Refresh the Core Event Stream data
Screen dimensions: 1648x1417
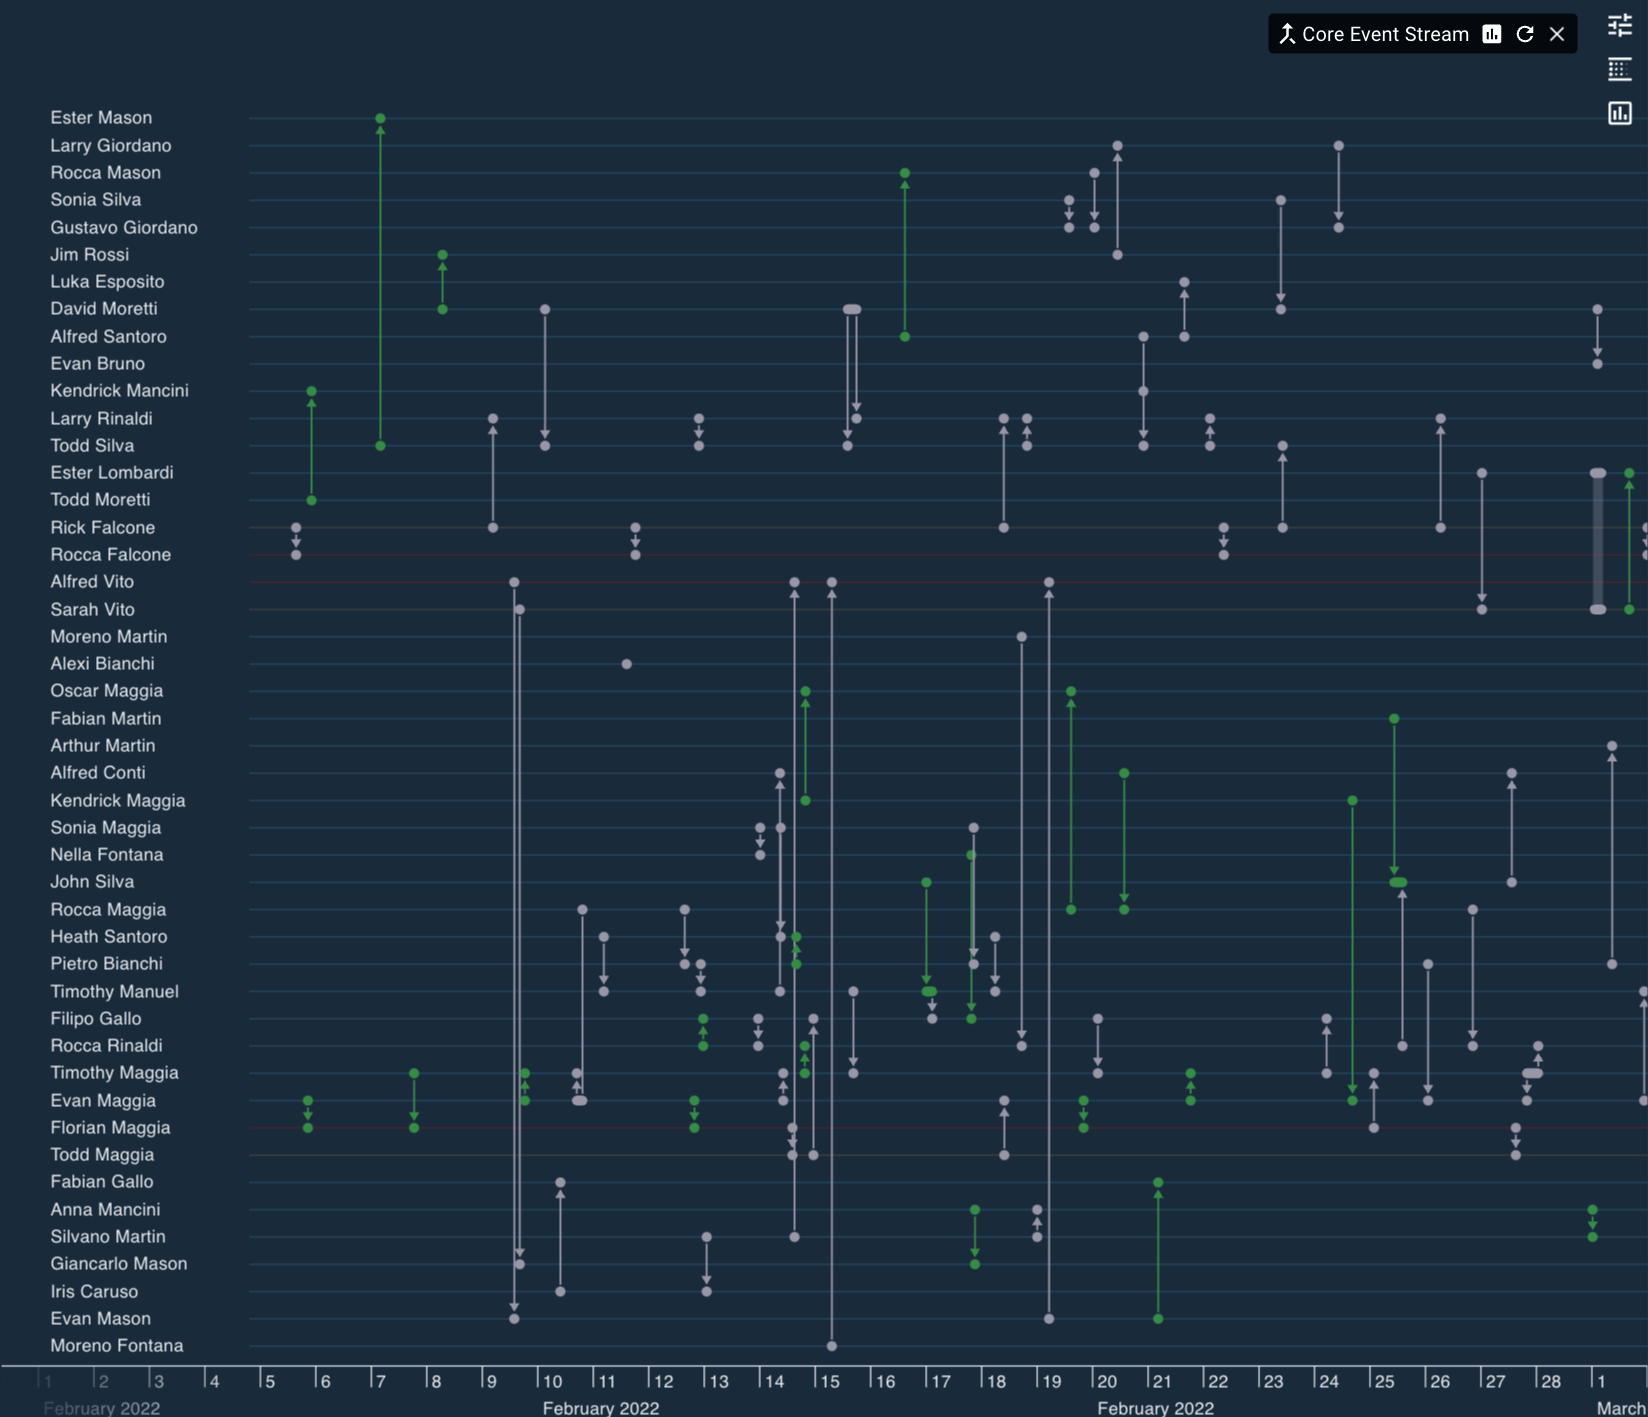point(1524,33)
